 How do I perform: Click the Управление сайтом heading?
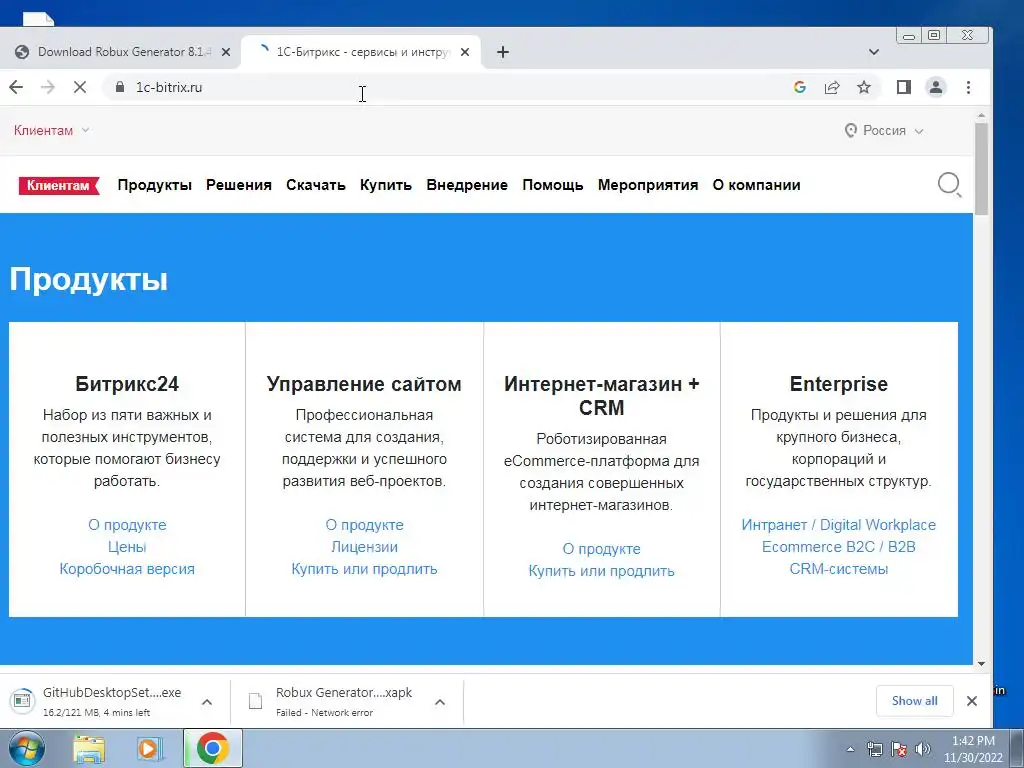pos(364,384)
